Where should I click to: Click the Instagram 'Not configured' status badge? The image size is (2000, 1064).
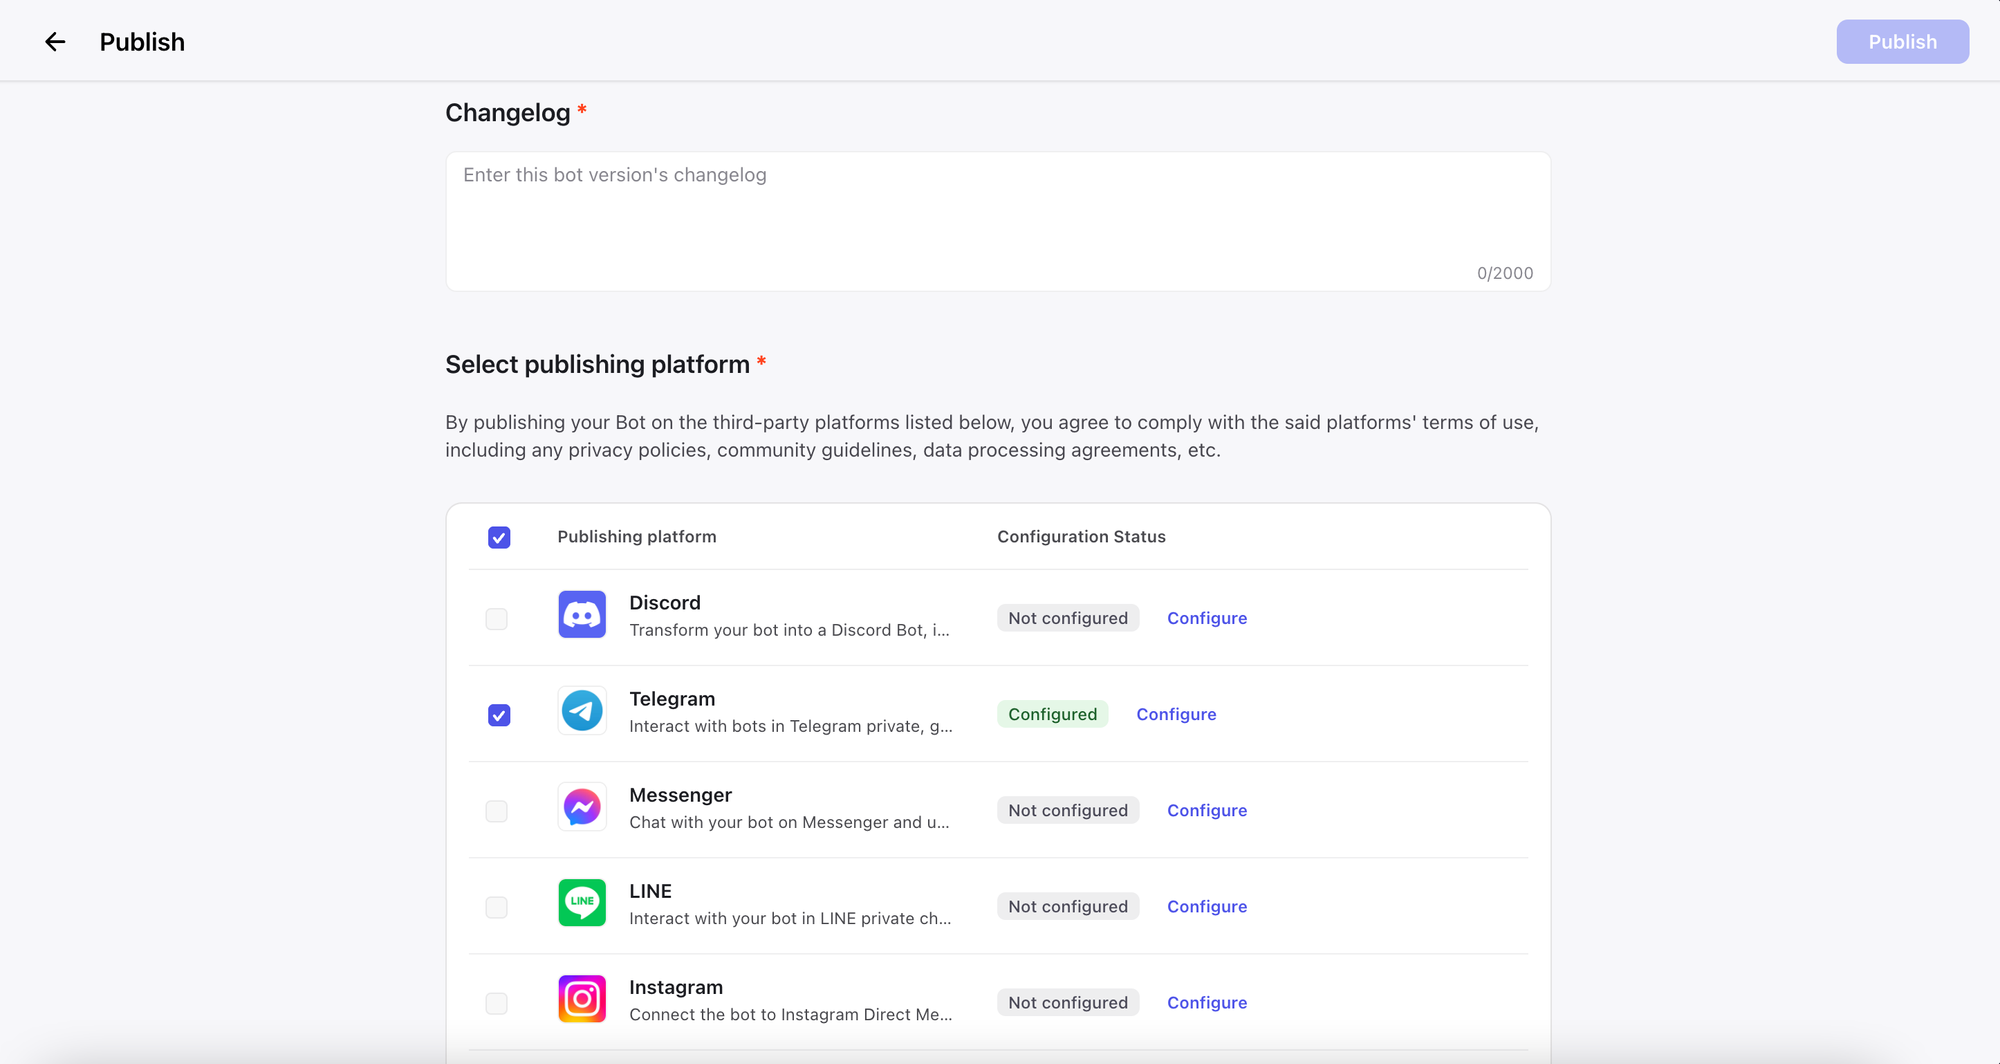point(1068,1002)
